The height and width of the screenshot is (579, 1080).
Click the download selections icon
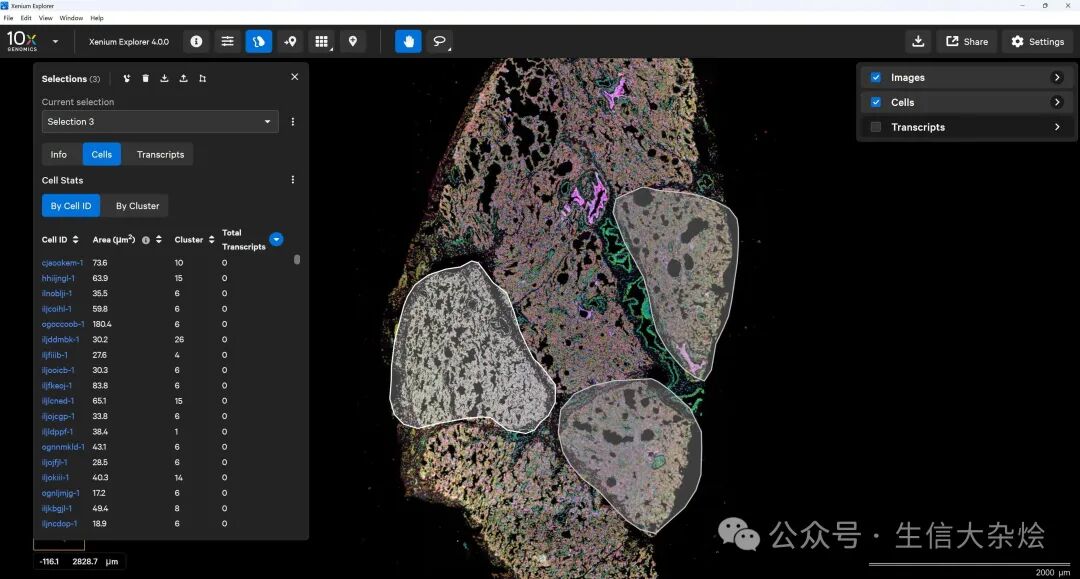[164, 78]
